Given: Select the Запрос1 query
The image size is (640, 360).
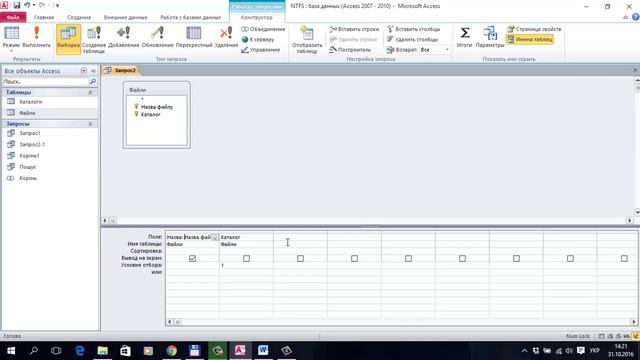Looking at the screenshot, I should click(x=50, y=133).
